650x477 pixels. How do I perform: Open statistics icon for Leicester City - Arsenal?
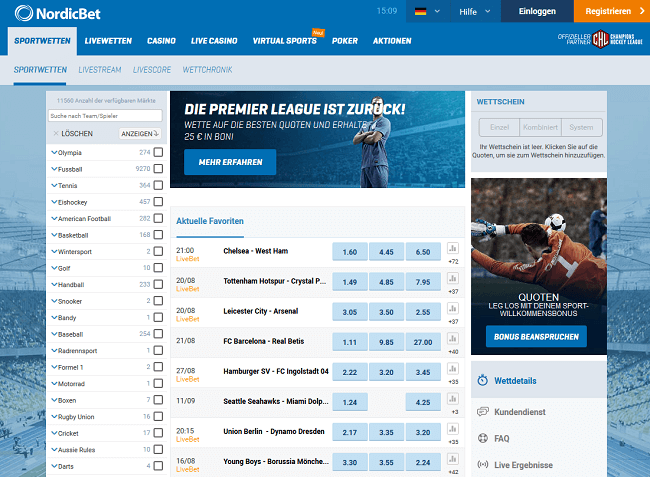pyautogui.click(x=453, y=308)
